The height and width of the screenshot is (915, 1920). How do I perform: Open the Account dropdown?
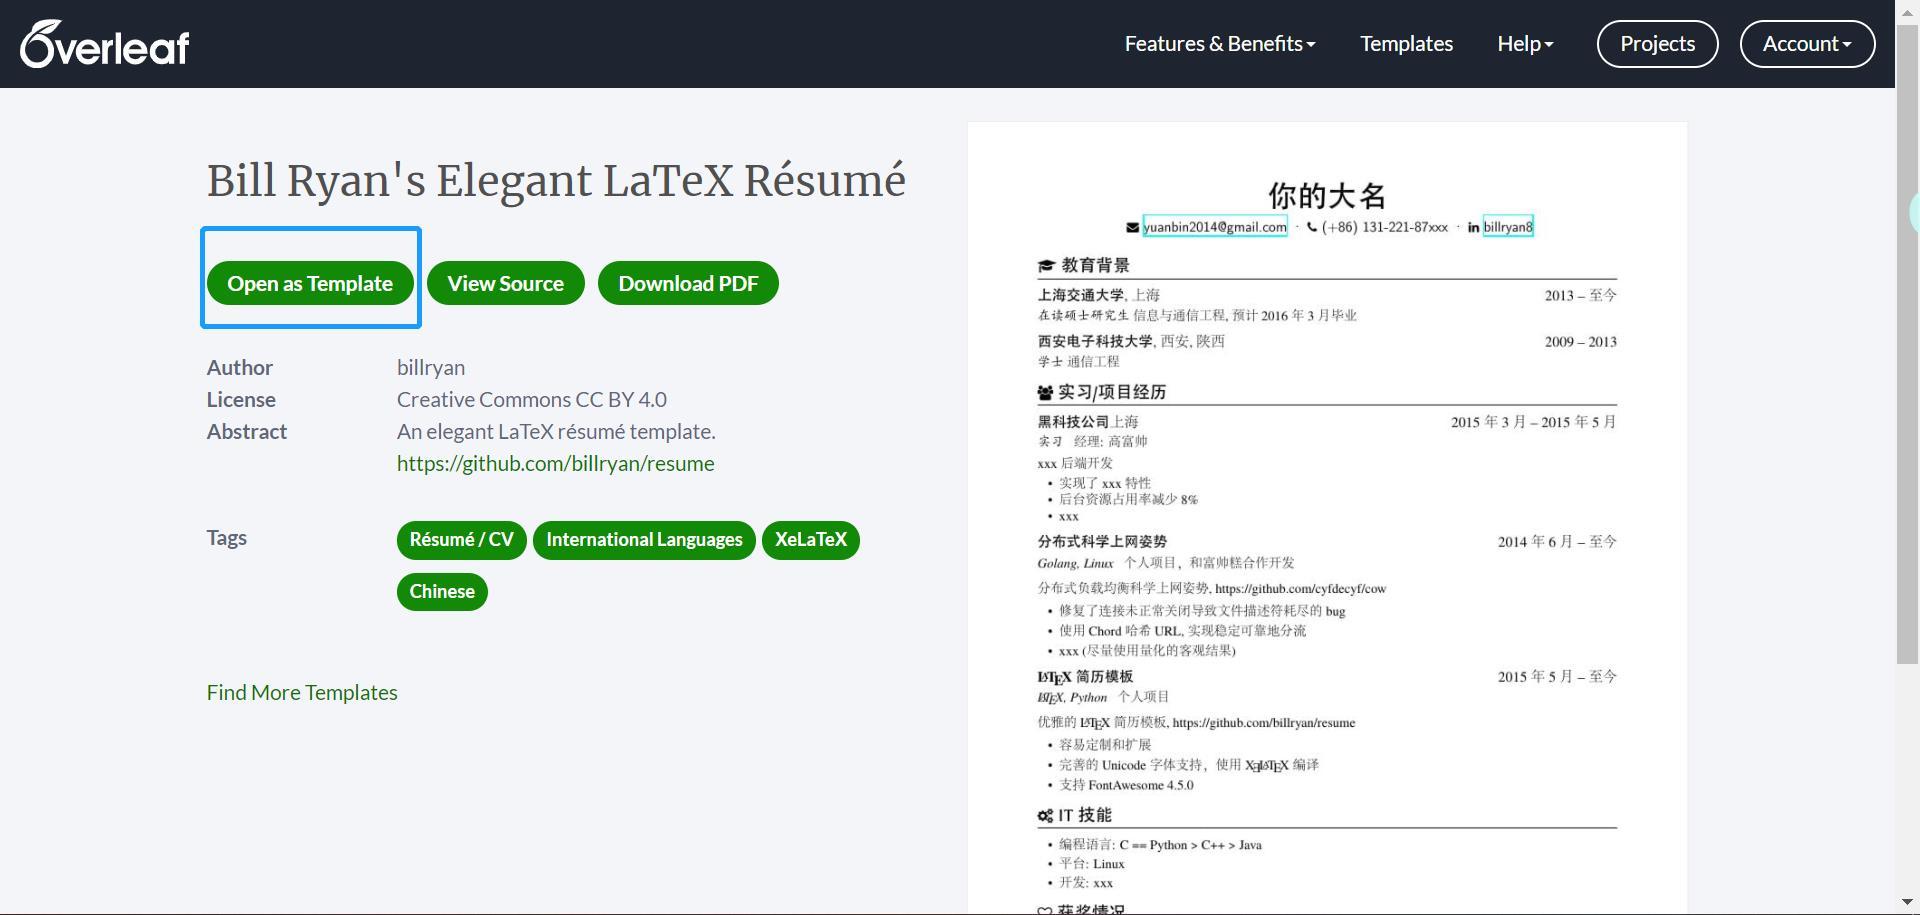(x=1806, y=43)
